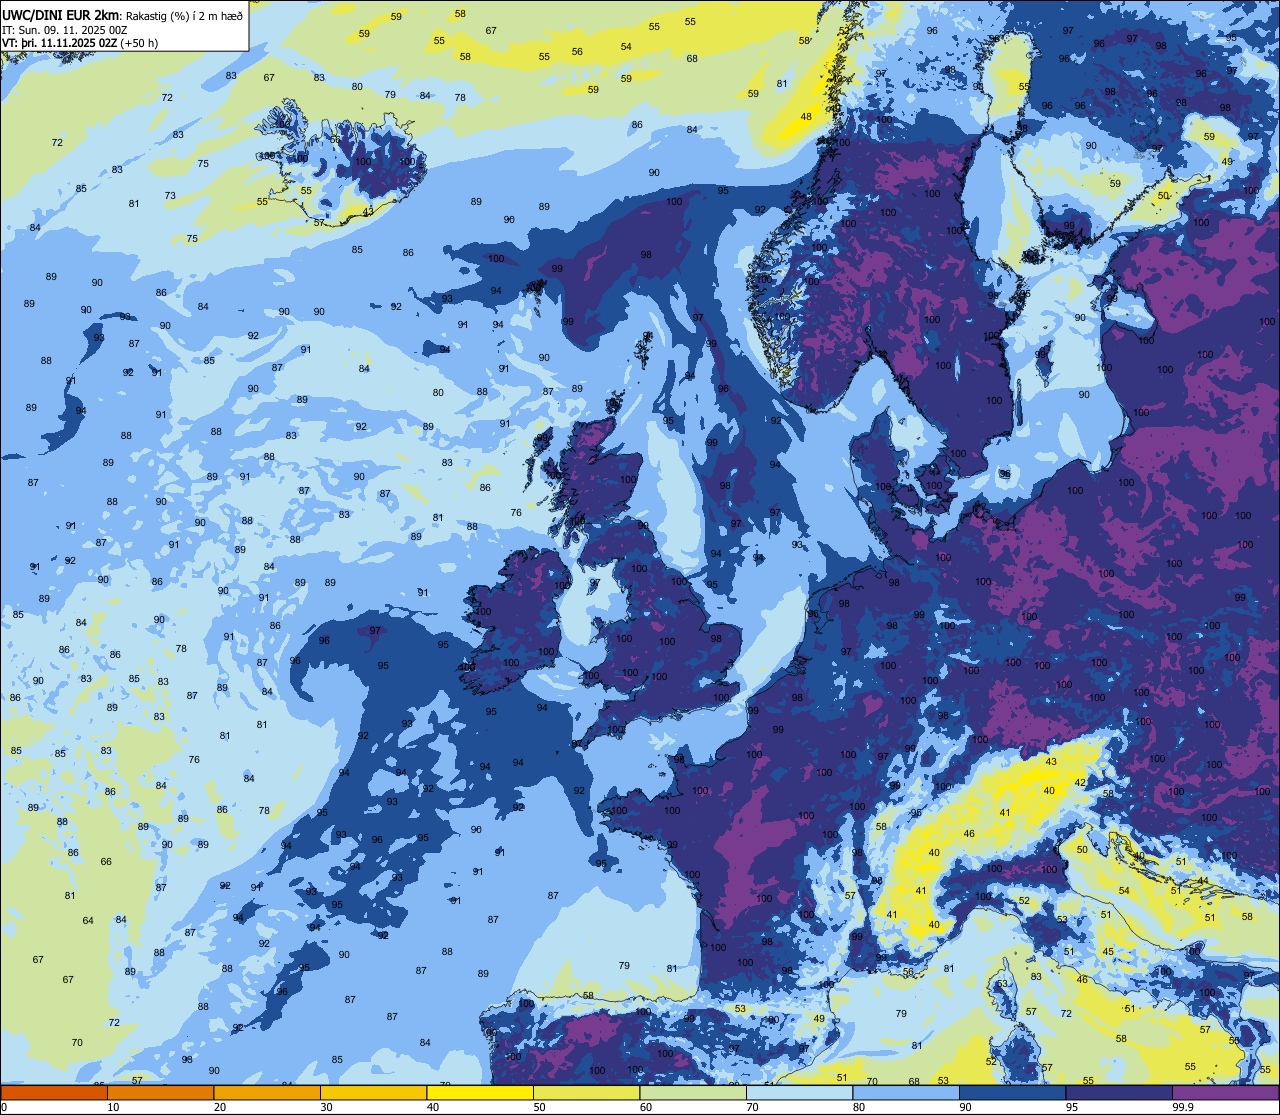Click the "VT: þri. 11.11.2025 02Z" valid time line
The width and height of the screenshot is (1280, 1115).
click(60, 43)
